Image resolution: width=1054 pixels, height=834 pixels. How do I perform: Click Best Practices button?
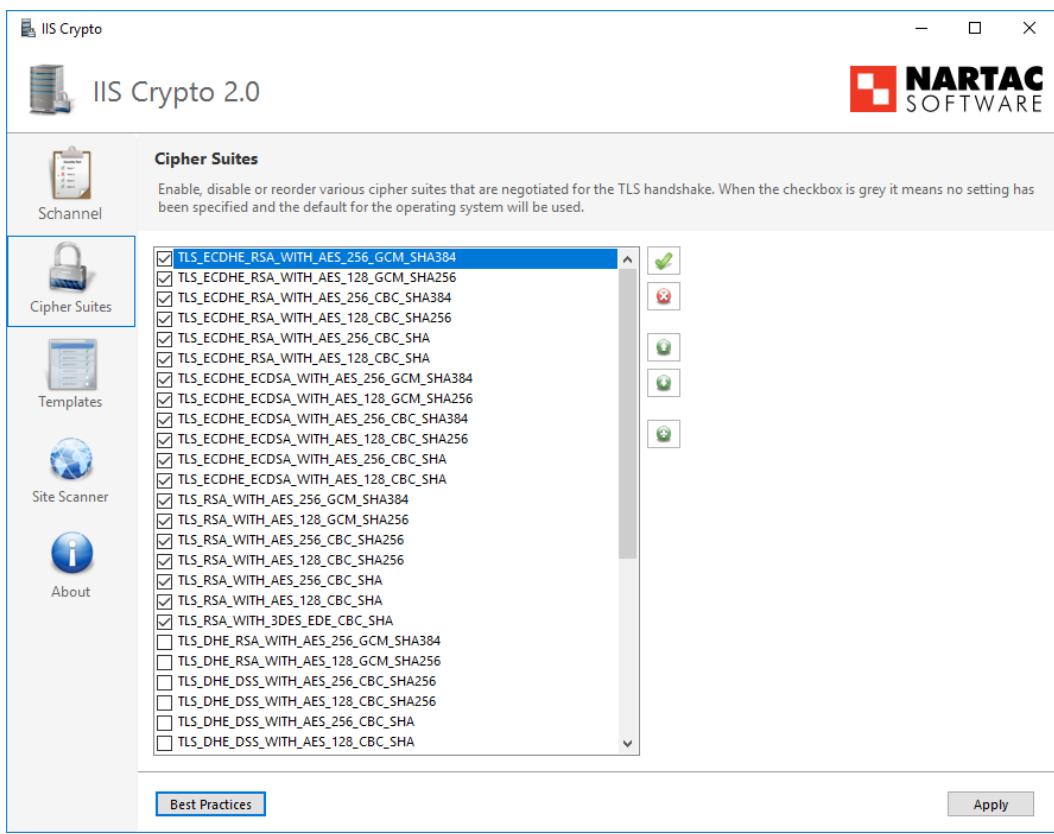click(210, 804)
